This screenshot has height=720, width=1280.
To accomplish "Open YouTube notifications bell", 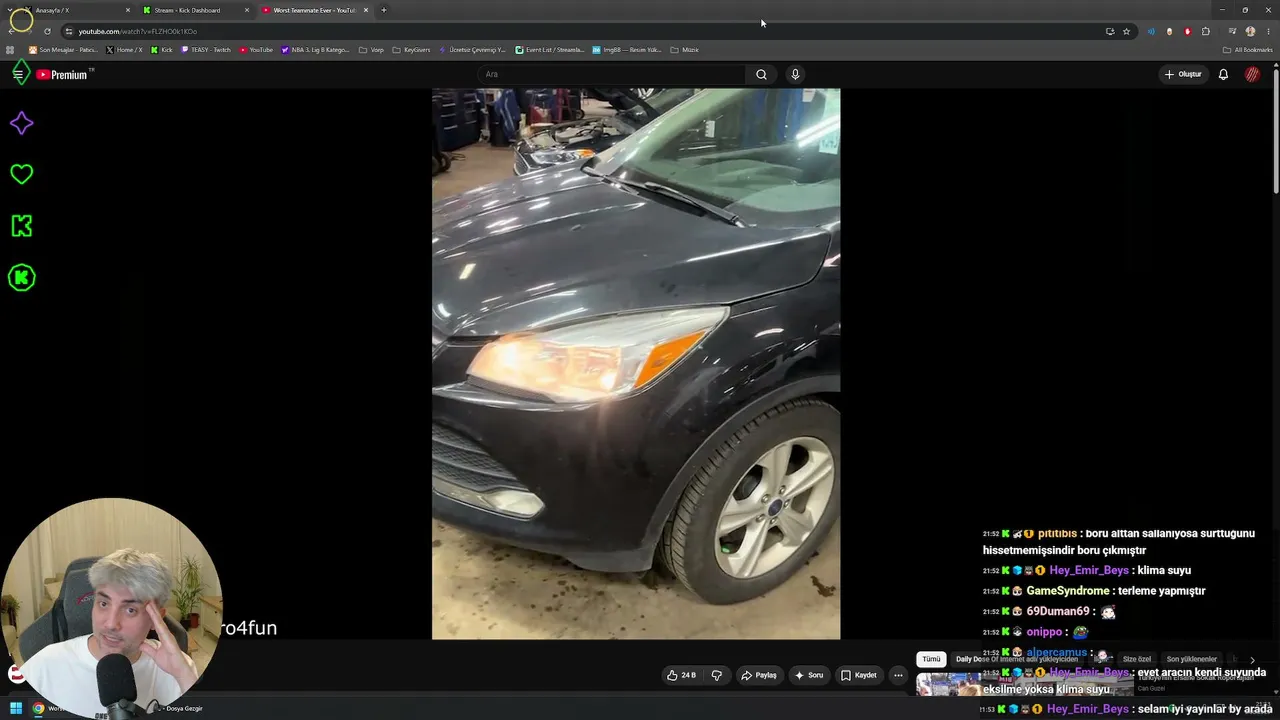I will (x=1223, y=74).
